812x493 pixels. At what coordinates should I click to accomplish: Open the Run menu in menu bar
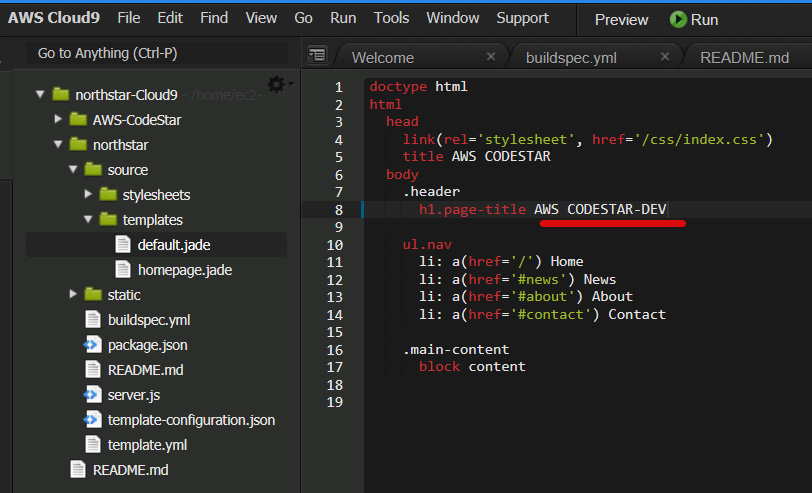(343, 18)
